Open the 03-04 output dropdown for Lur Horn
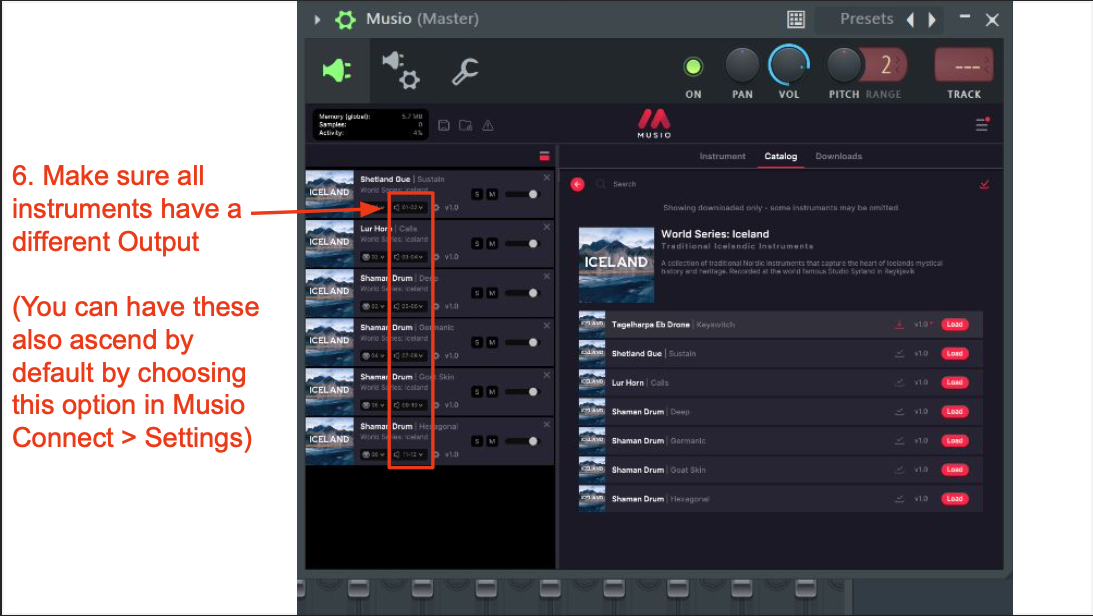The width and height of the screenshot is (1093, 616). [x=408, y=257]
